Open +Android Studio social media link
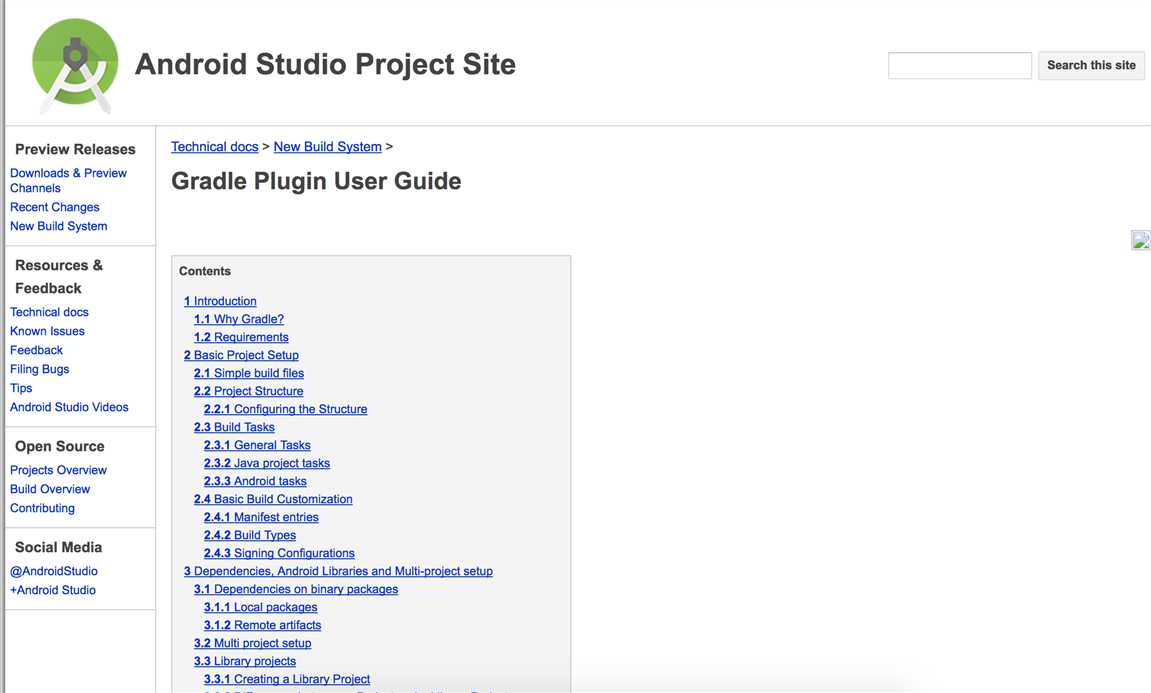This screenshot has width=1151, height=693. [53, 590]
